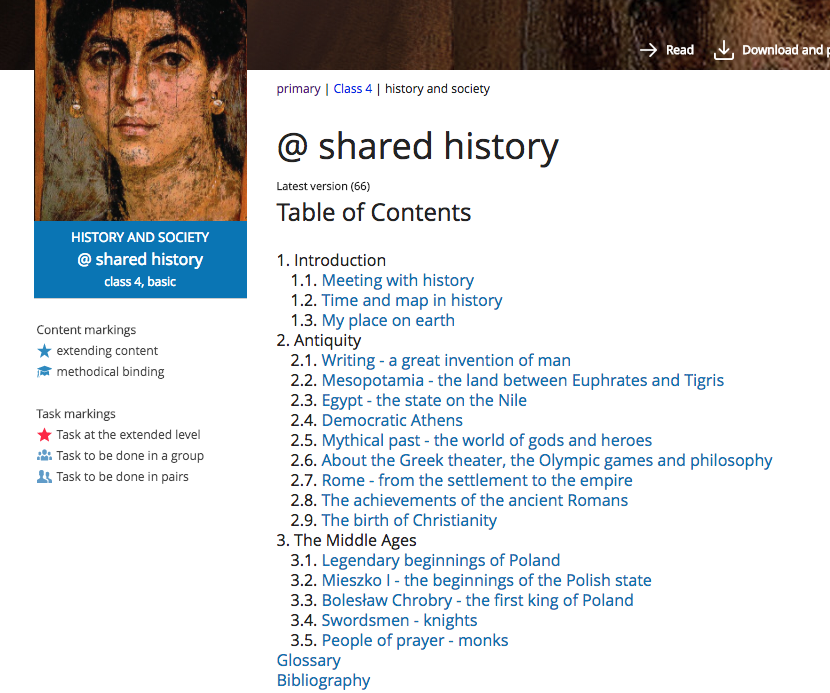Open the Glossary link
The width and height of the screenshot is (830, 693).
pyautogui.click(x=309, y=660)
